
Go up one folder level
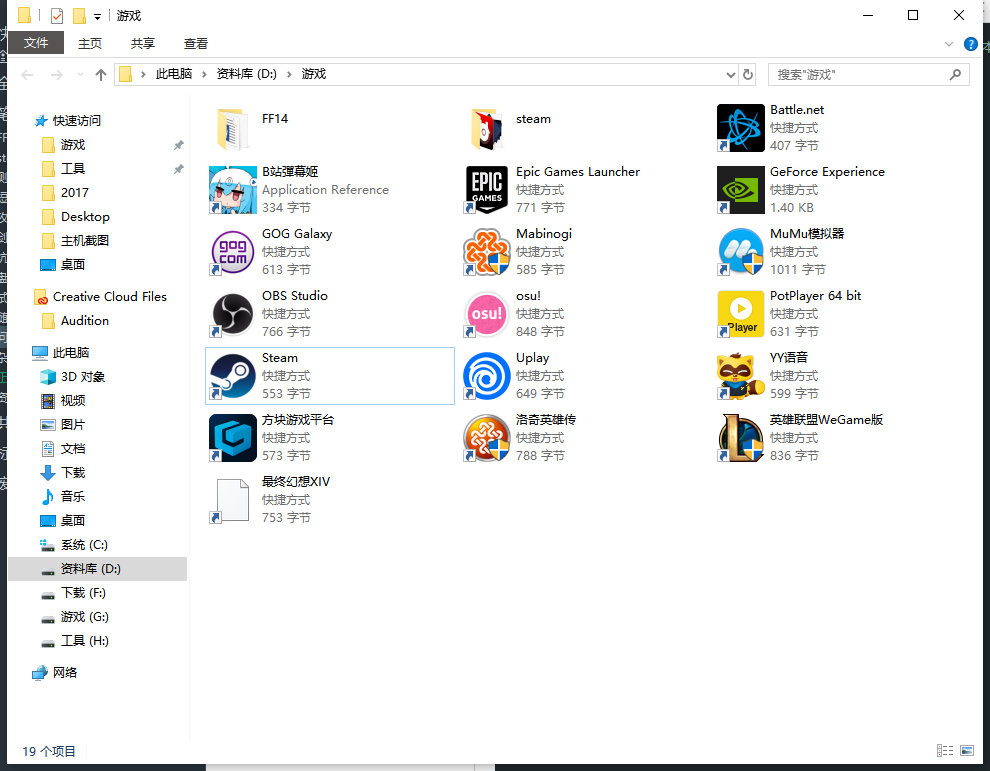[100, 75]
